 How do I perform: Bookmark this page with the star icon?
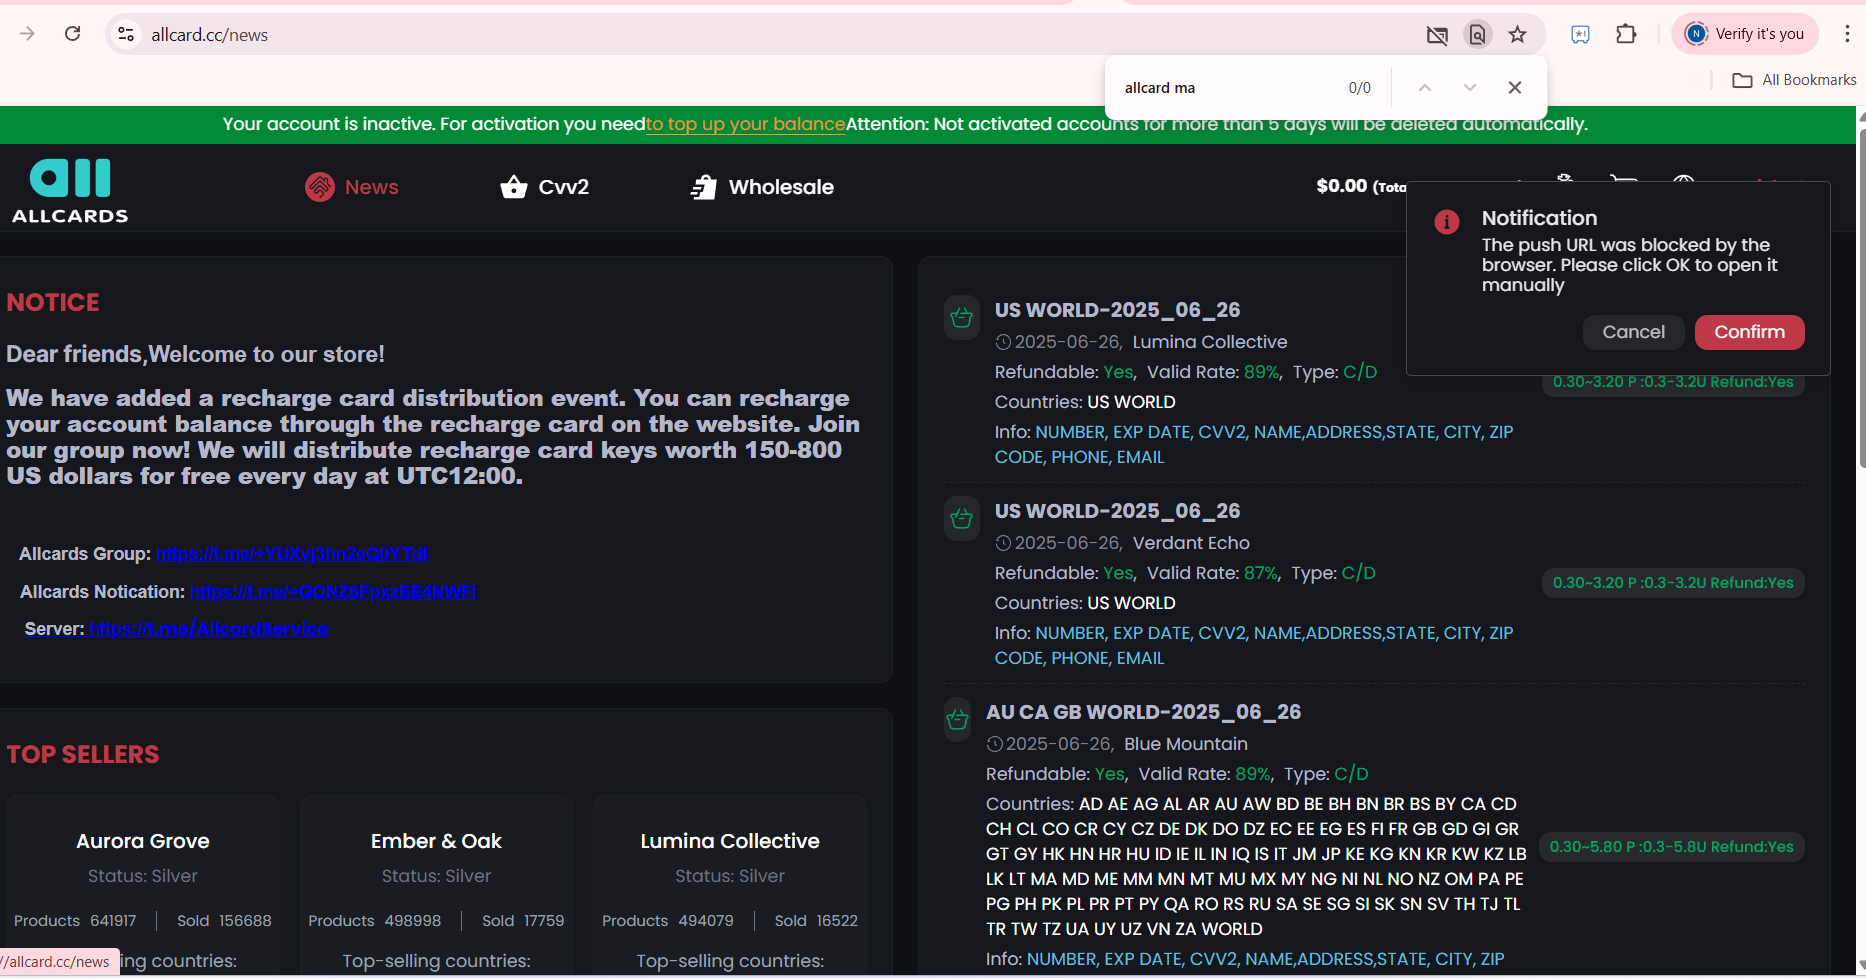[1518, 35]
